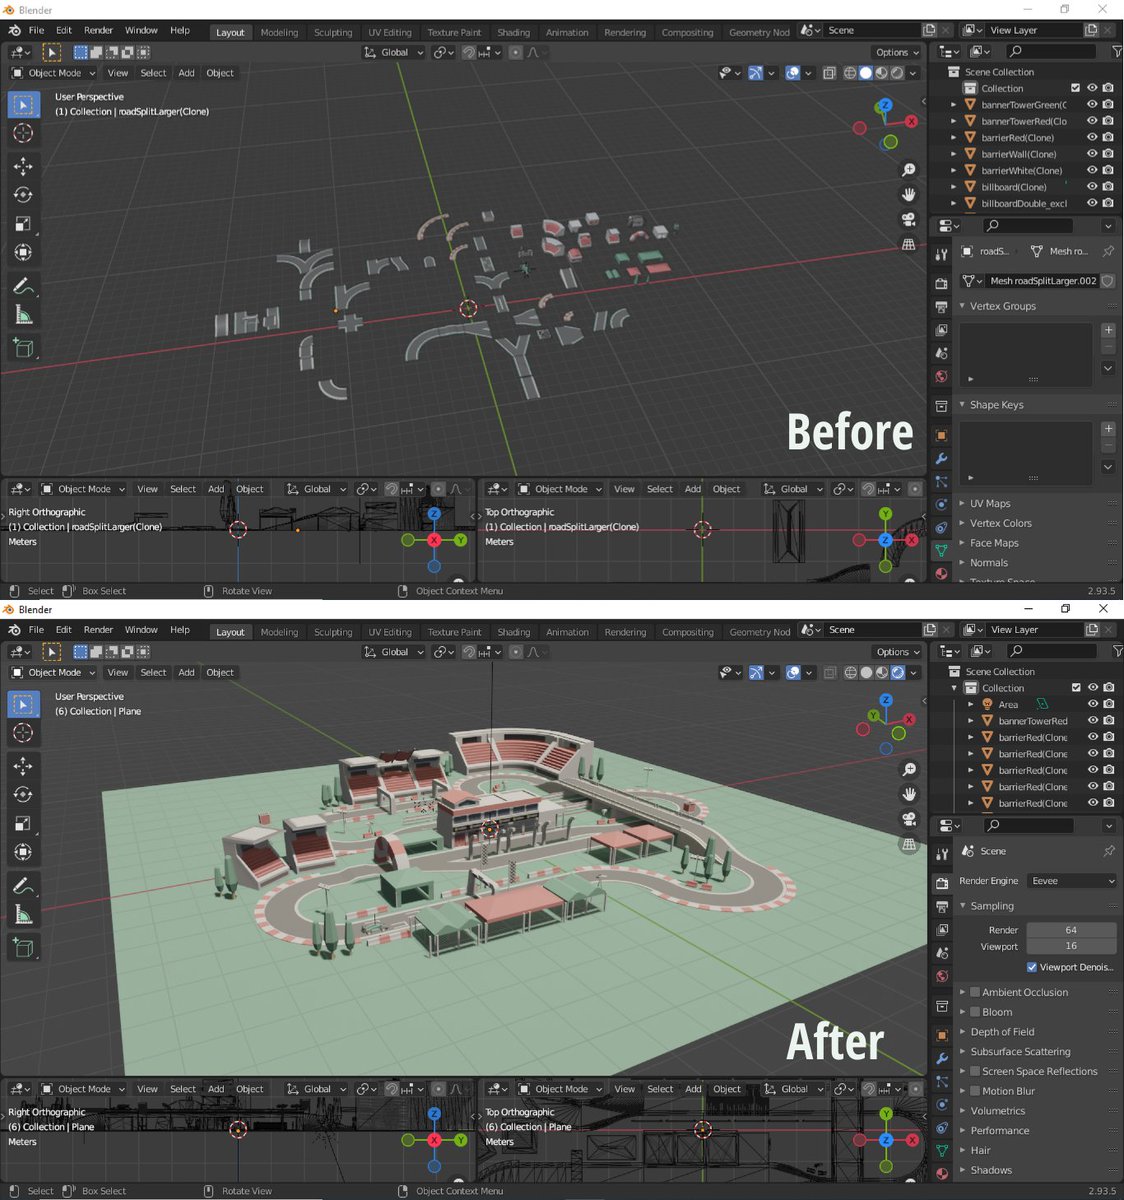Viewport: 1124px width, 1200px height.
Task: Enable Motion Blur checkbox in After window
Action: 975,1091
